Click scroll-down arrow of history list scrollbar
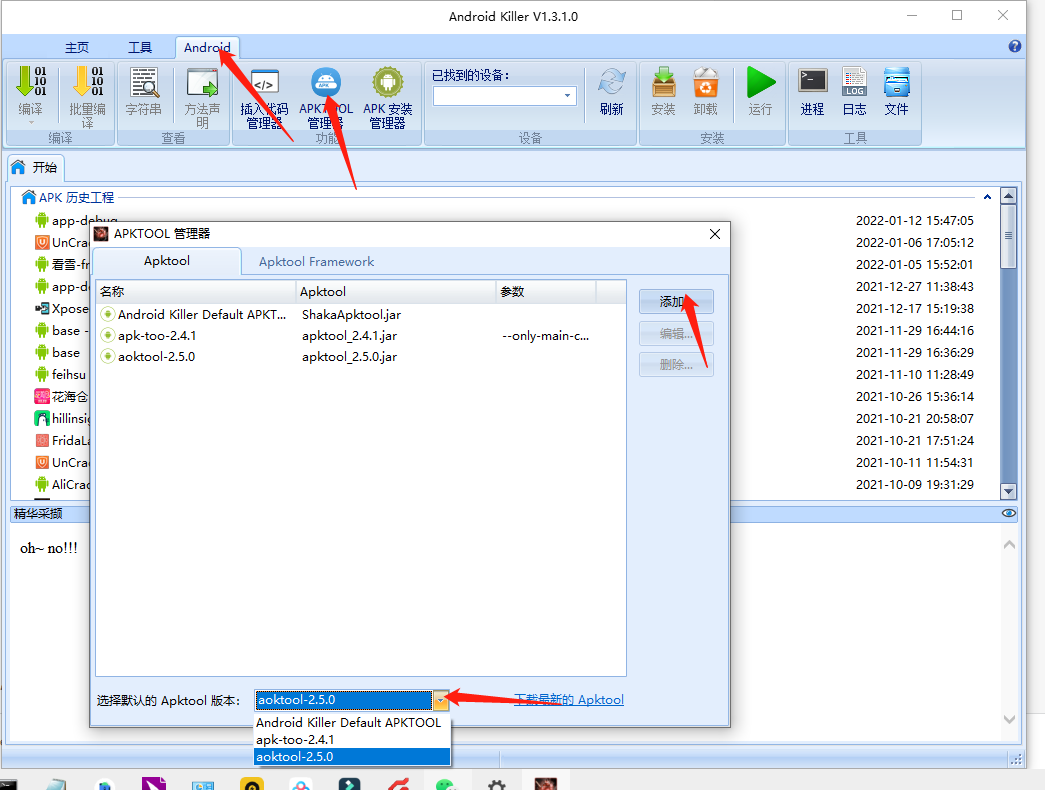The height and width of the screenshot is (790, 1045). point(1008,491)
